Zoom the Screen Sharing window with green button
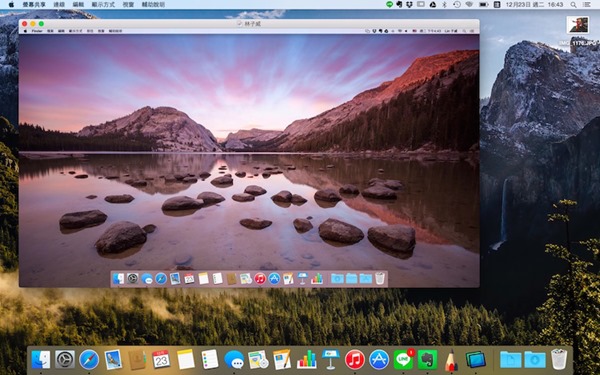Viewport: 600px width, 375px height. [x=41, y=24]
